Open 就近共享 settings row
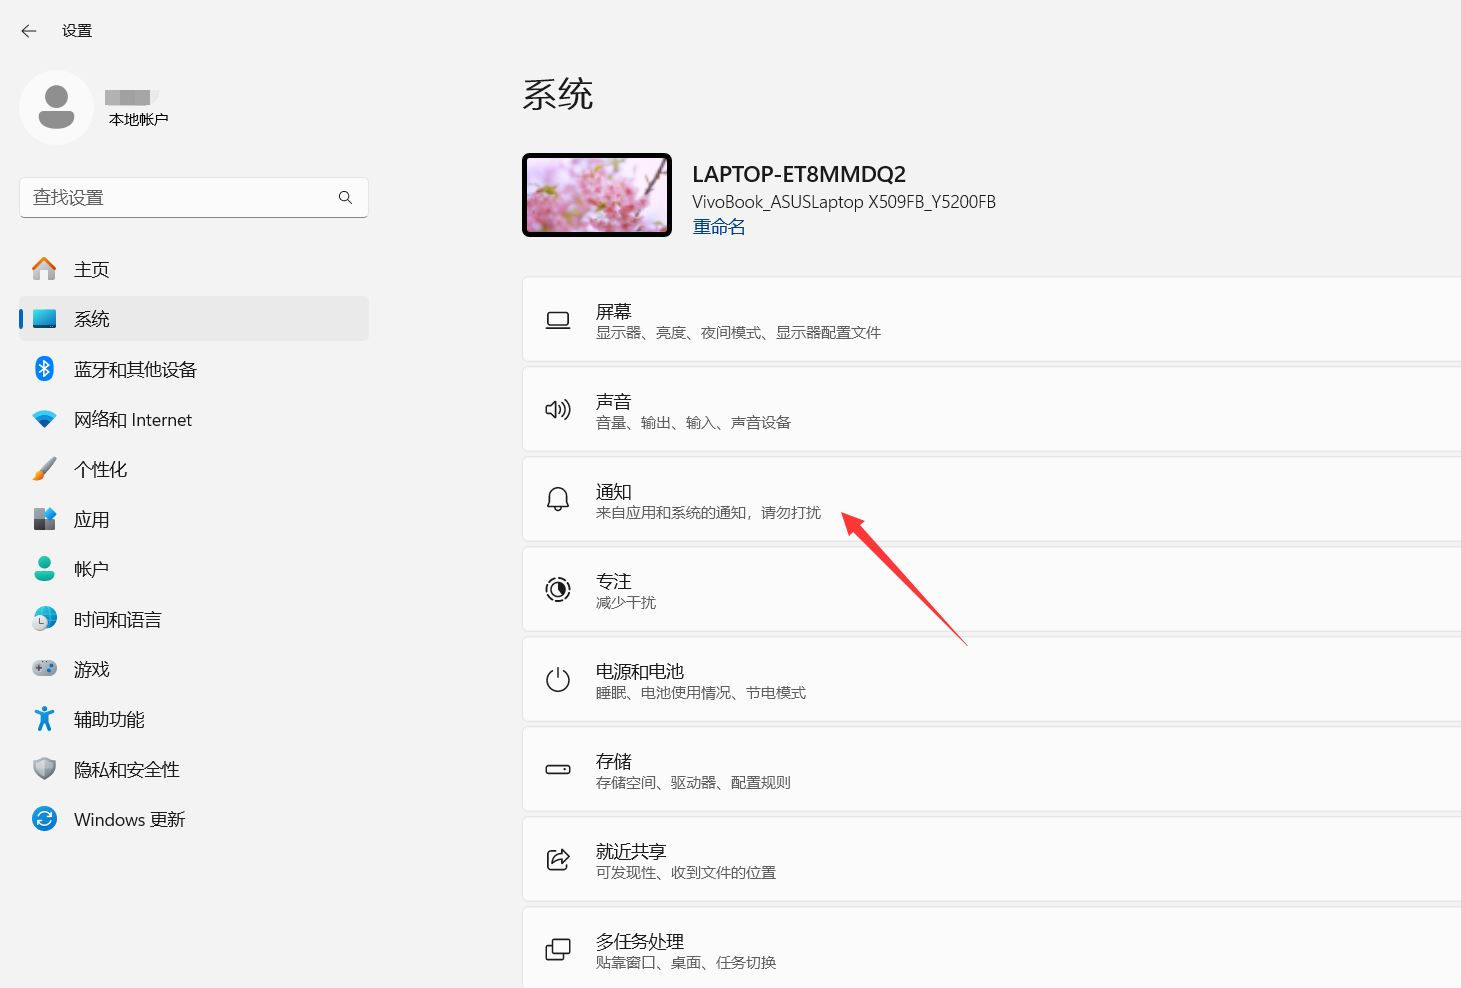Viewport: 1461px width, 988px height. 991,859
